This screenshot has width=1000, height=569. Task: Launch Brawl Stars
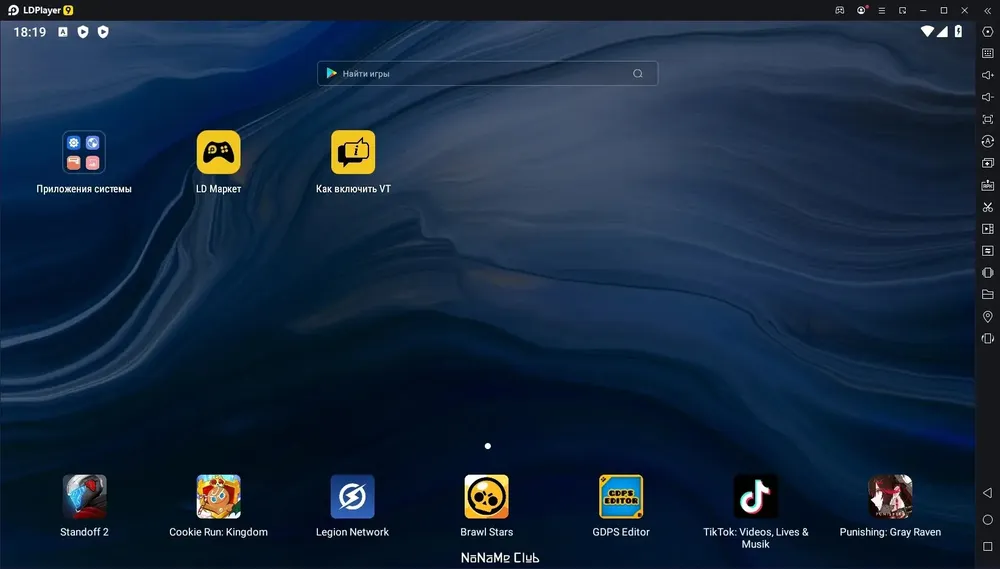pos(487,496)
